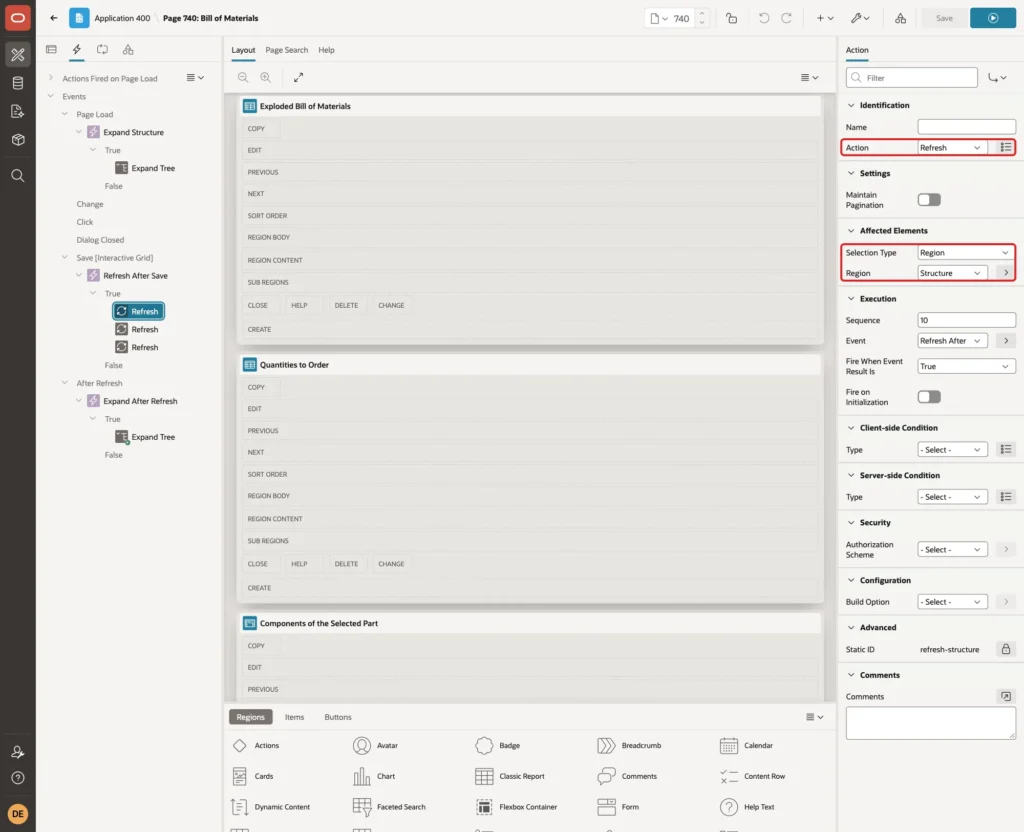Go back with the left arrow
The height and width of the screenshot is (832, 1024).
pos(54,18)
